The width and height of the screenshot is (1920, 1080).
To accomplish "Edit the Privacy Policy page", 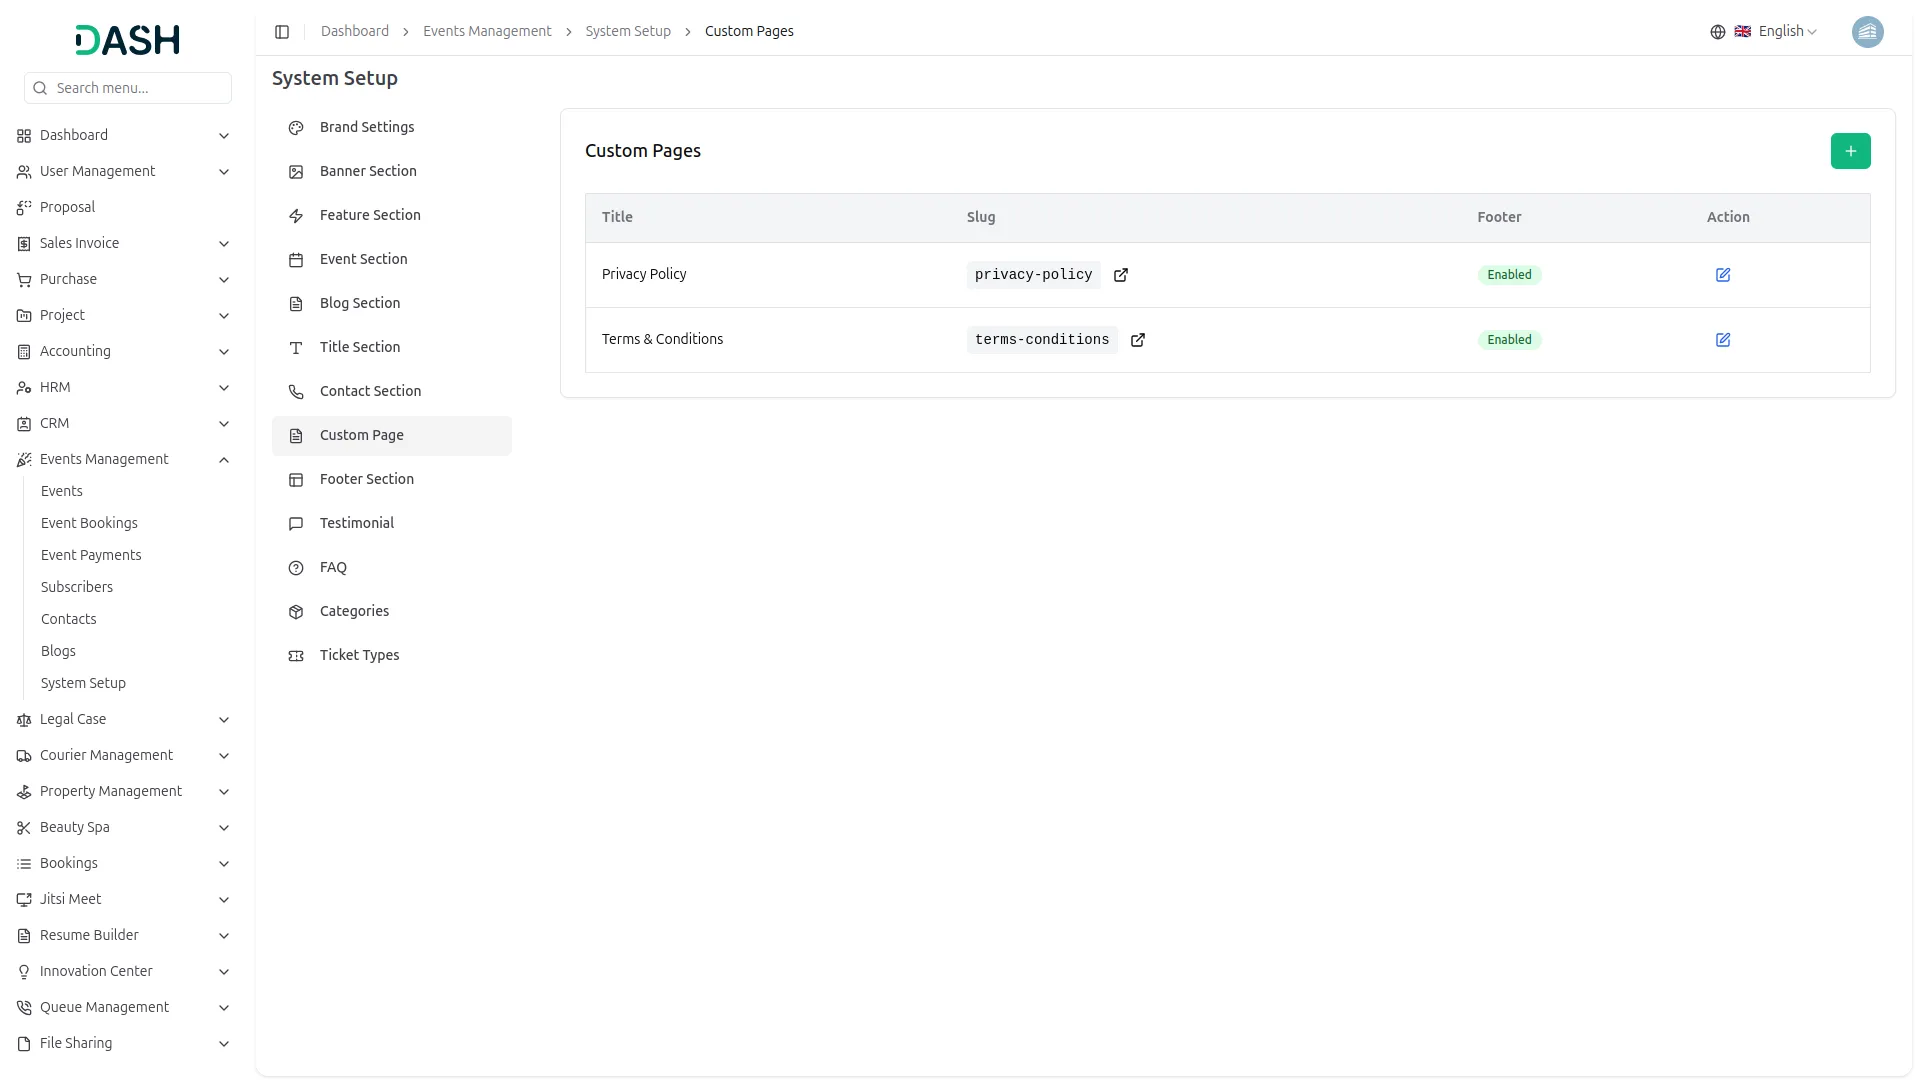I will click(1722, 275).
